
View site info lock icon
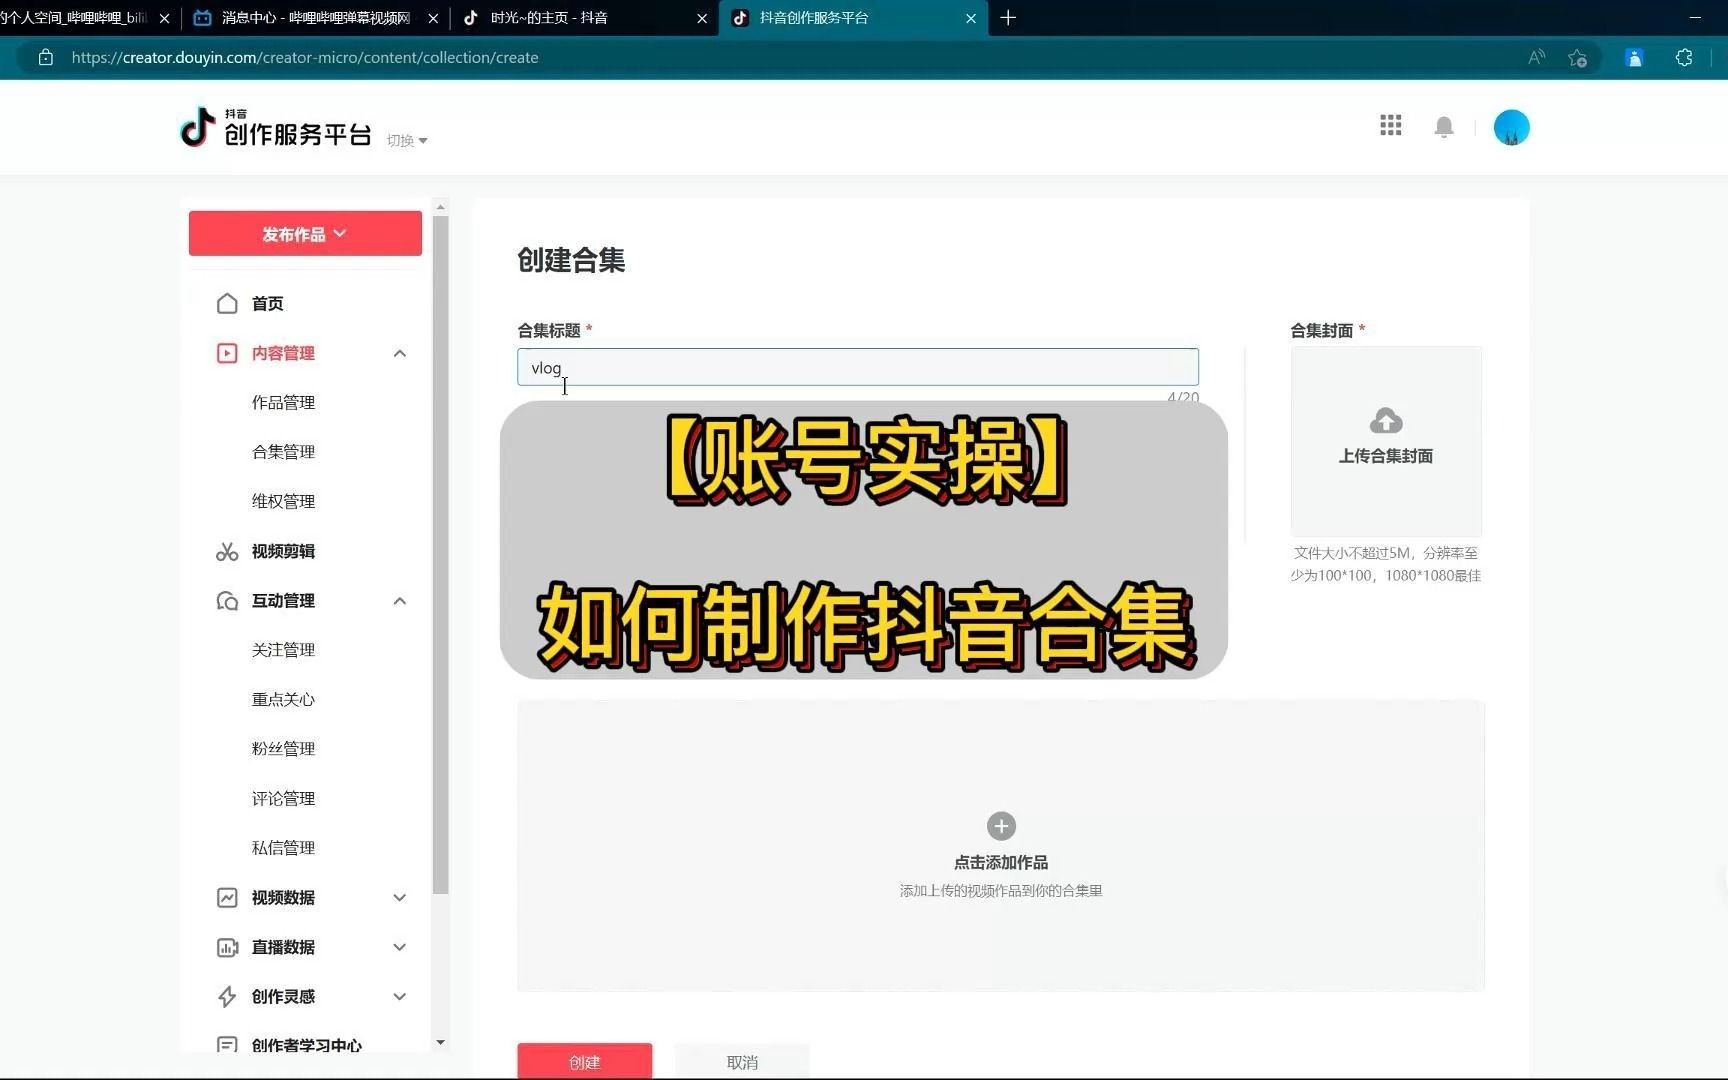(x=45, y=57)
